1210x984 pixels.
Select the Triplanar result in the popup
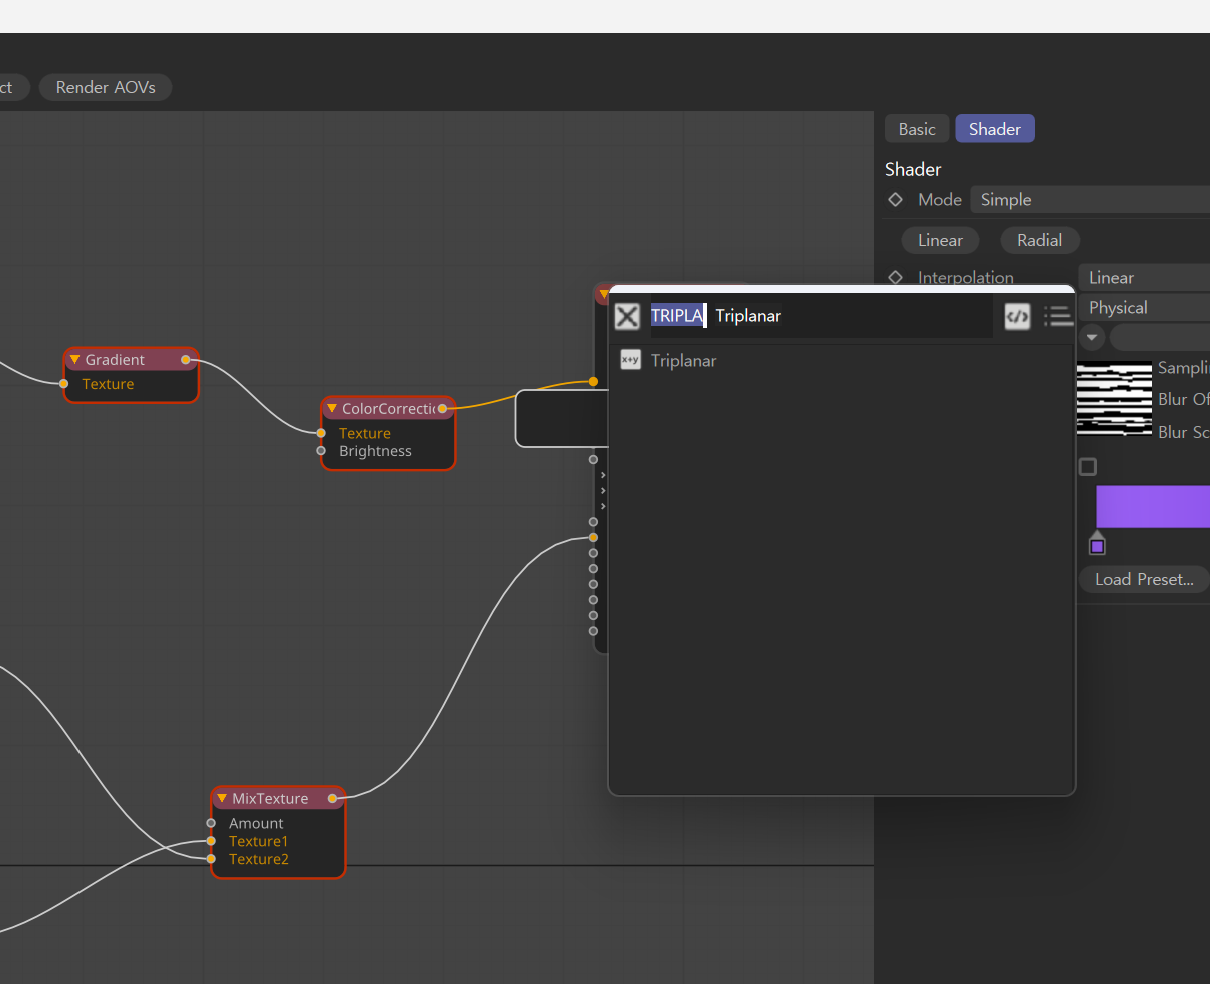coord(683,360)
